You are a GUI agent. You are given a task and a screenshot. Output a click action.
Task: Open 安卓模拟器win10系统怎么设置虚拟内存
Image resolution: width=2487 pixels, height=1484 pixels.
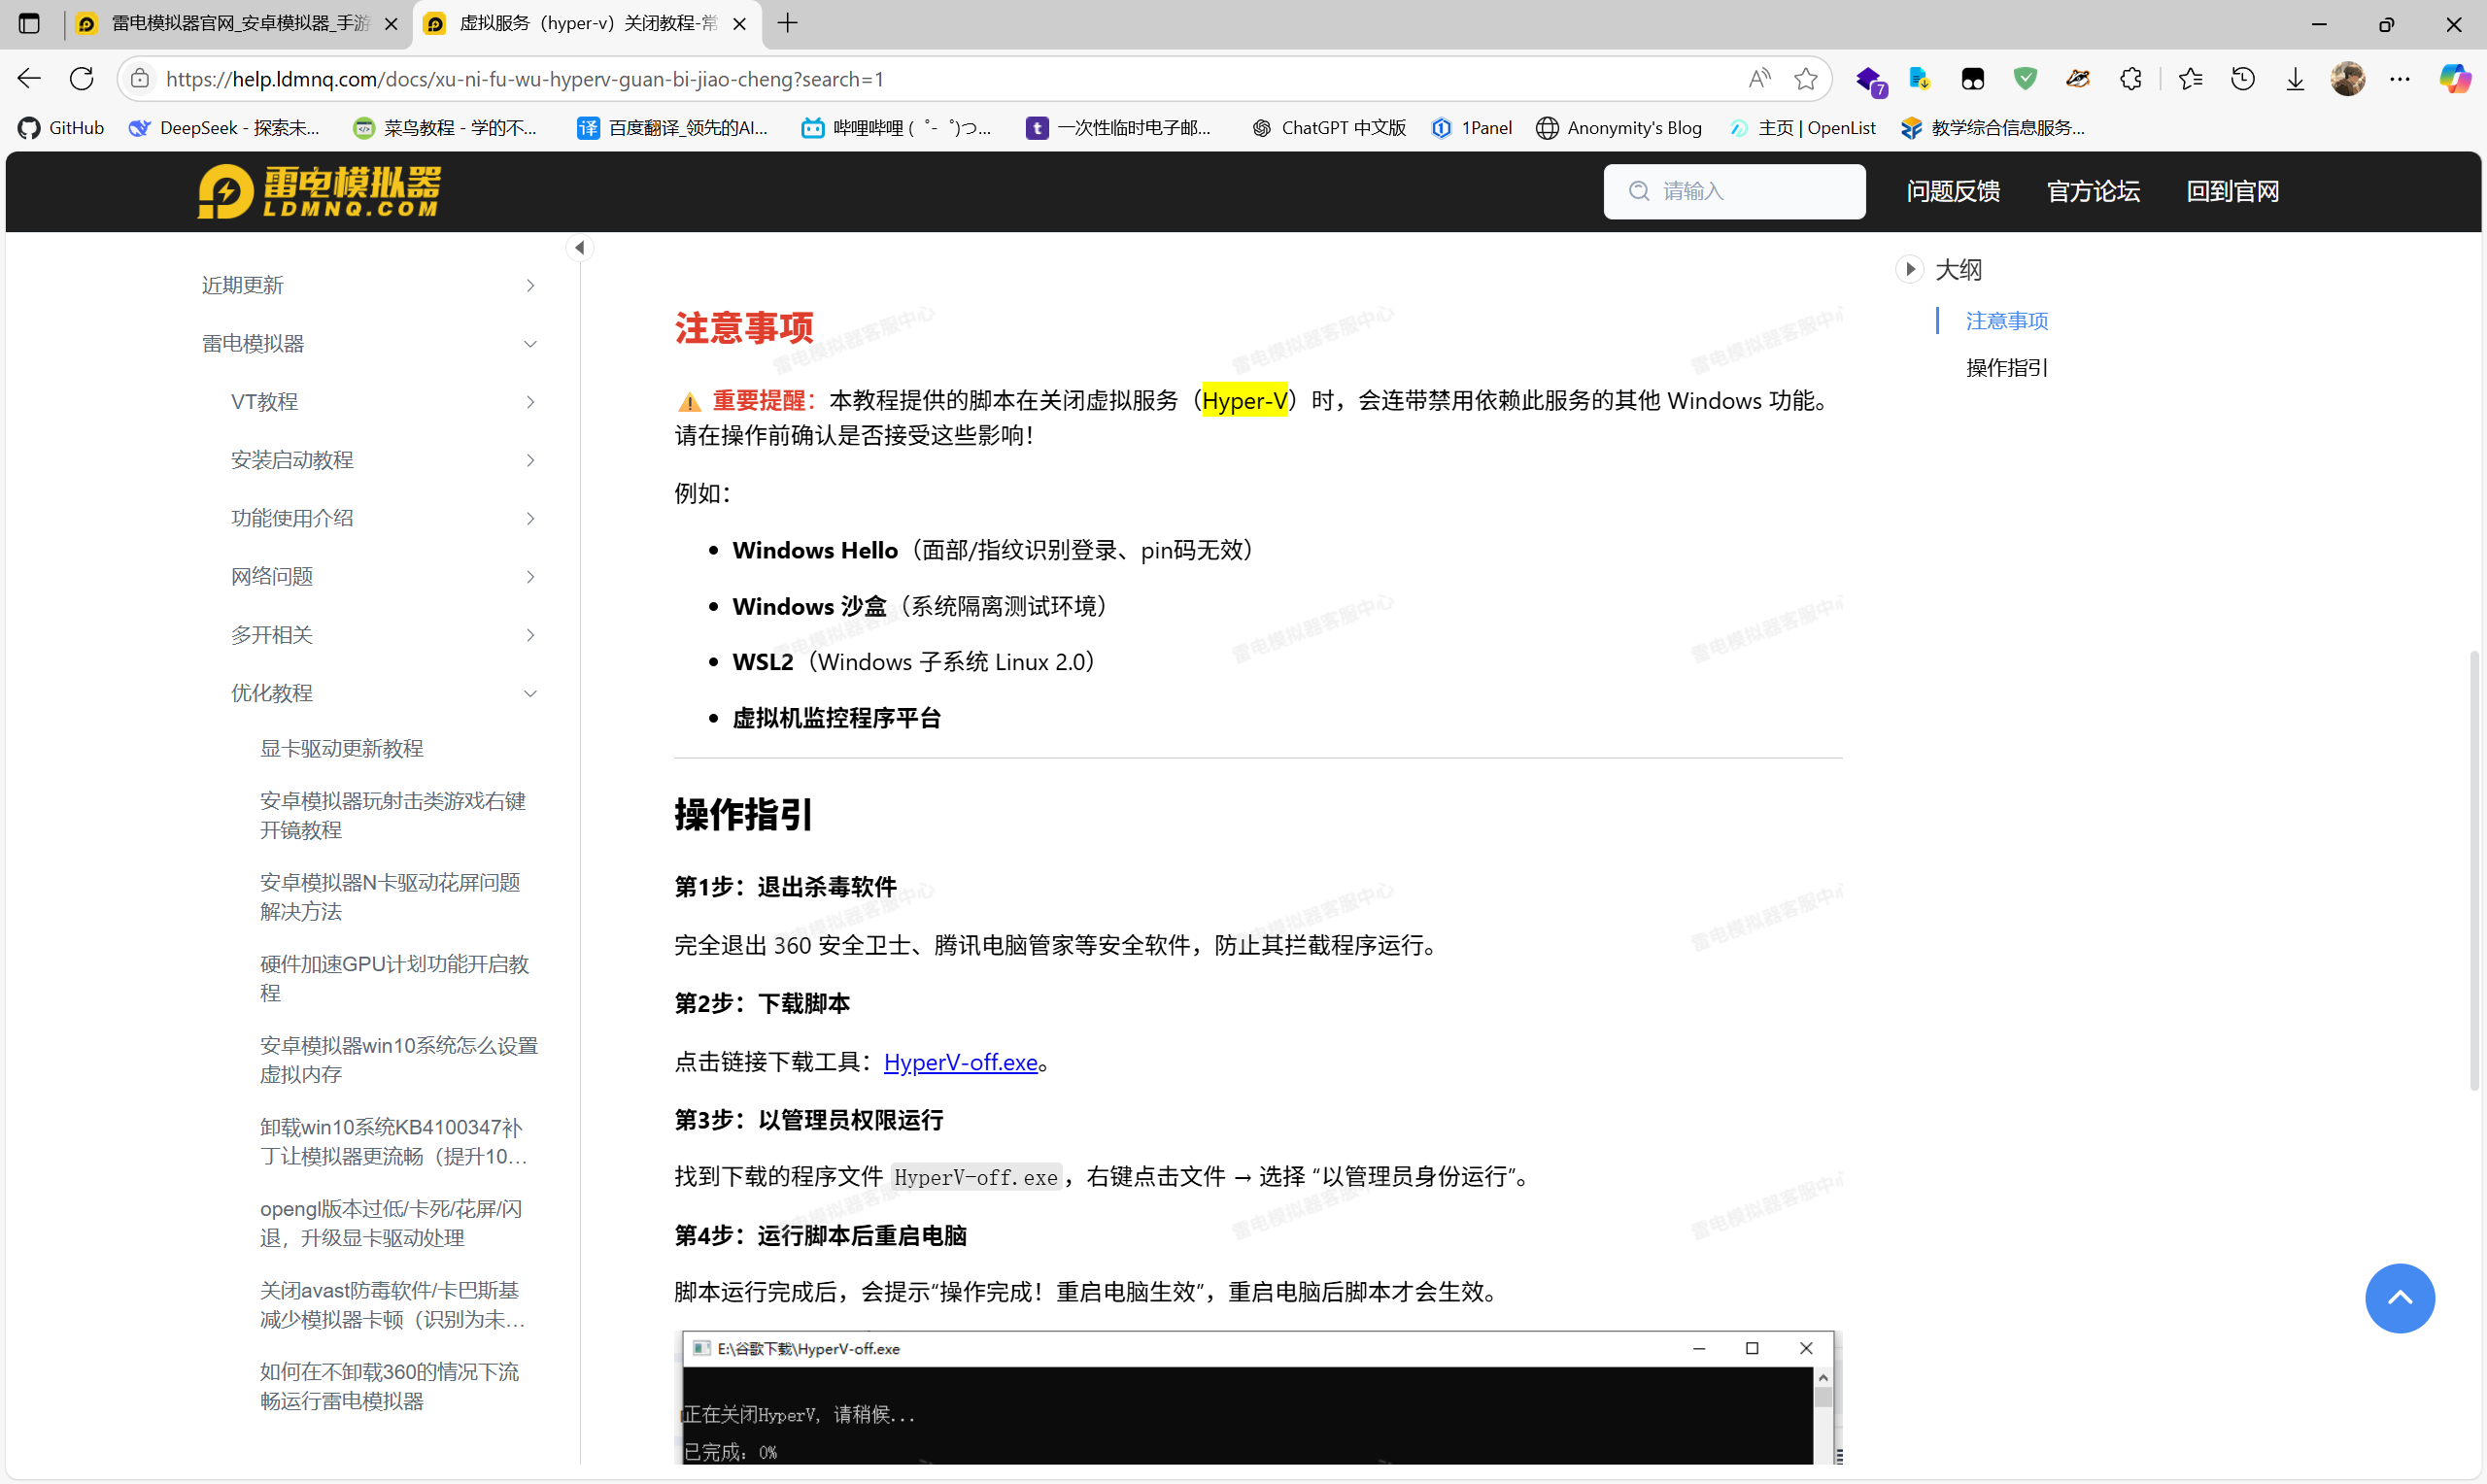[x=398, y=1060]
